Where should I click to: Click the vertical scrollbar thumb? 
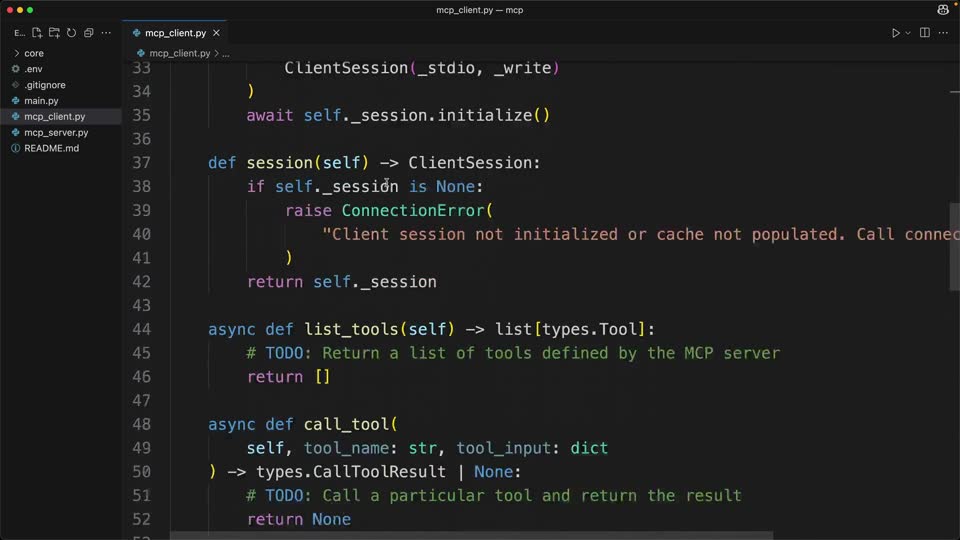coord(954,247)
